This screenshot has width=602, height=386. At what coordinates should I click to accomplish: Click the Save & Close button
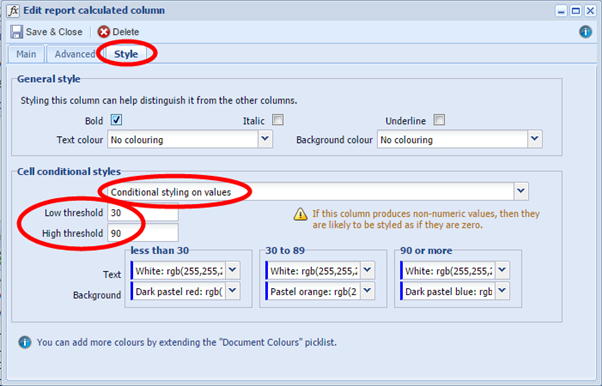click(x=46, y=32)
